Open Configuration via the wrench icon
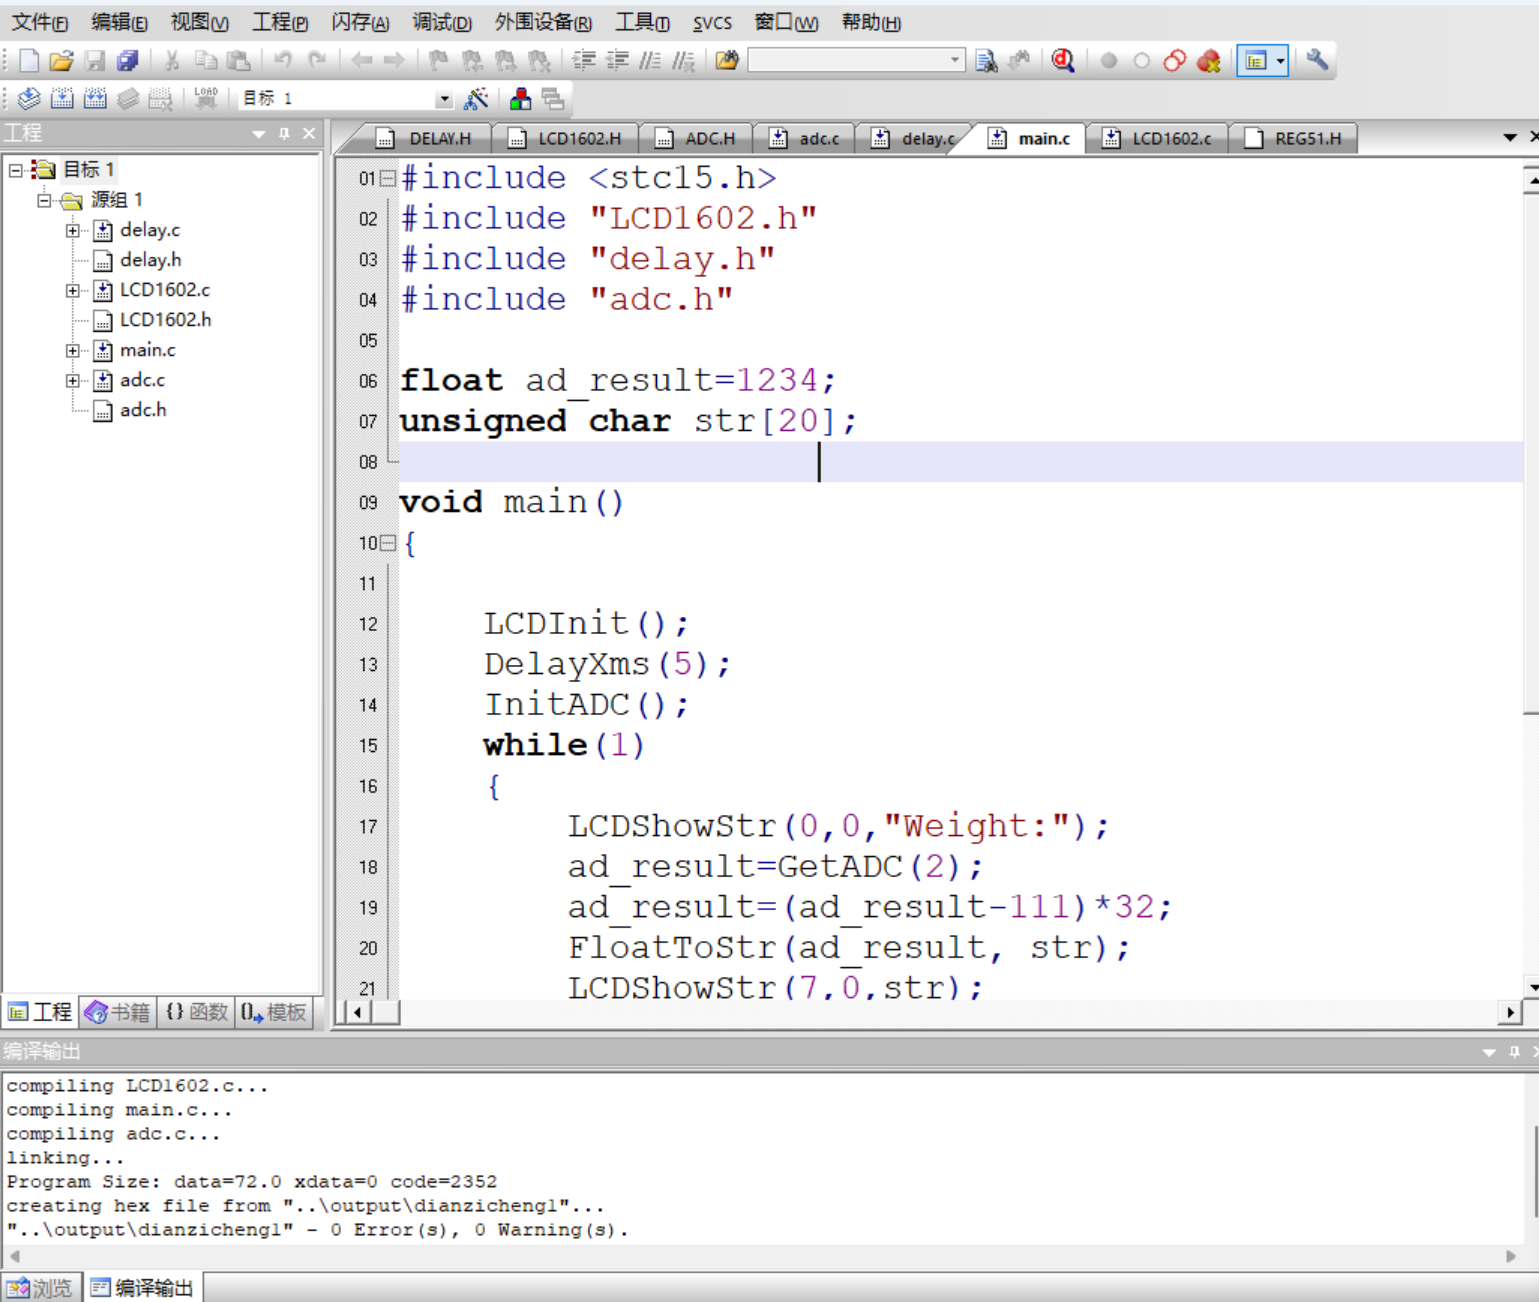This screenshot has height=1302, width=1539. tap(1317, 60)
